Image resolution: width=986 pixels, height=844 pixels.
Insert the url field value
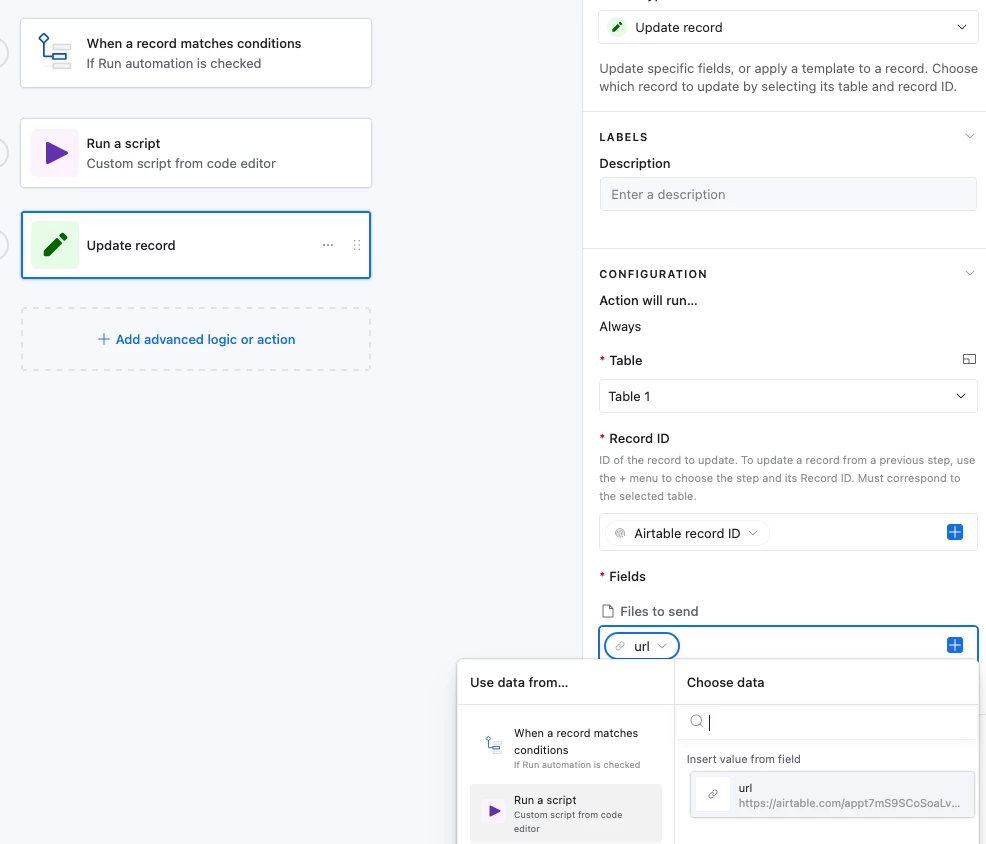832,795
